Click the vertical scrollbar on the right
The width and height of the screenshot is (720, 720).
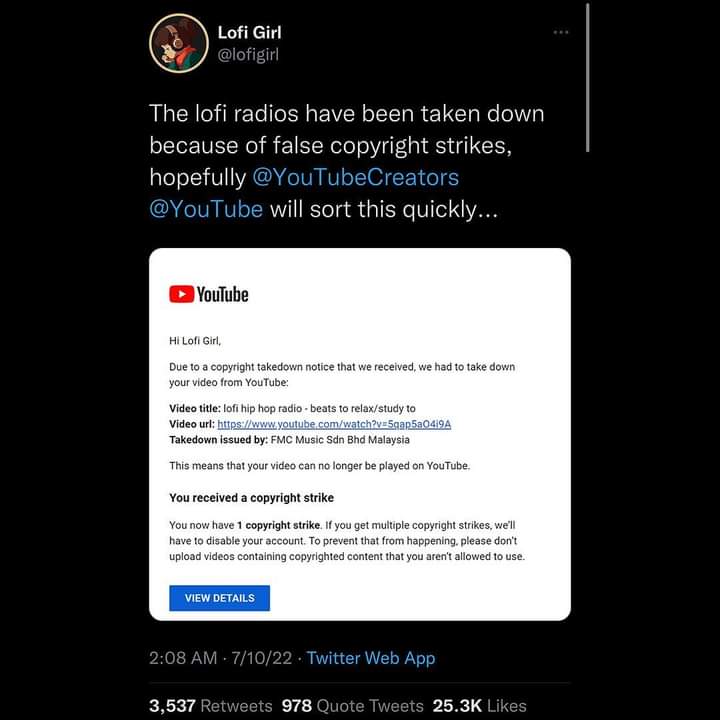click(588, 76)
